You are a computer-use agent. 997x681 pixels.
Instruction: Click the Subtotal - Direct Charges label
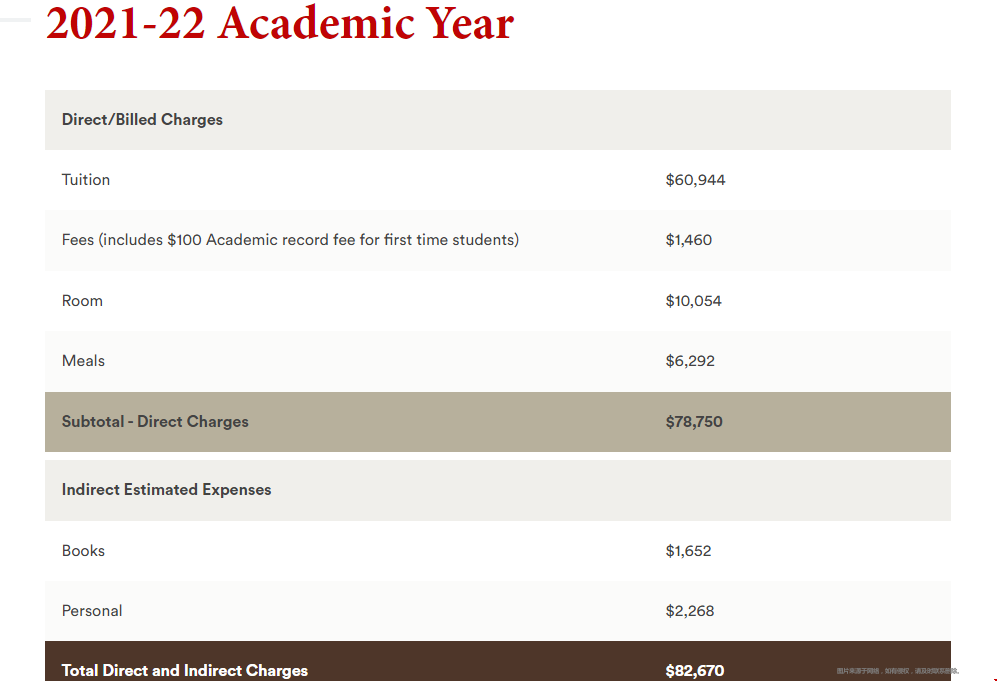[x=155, y=422]
